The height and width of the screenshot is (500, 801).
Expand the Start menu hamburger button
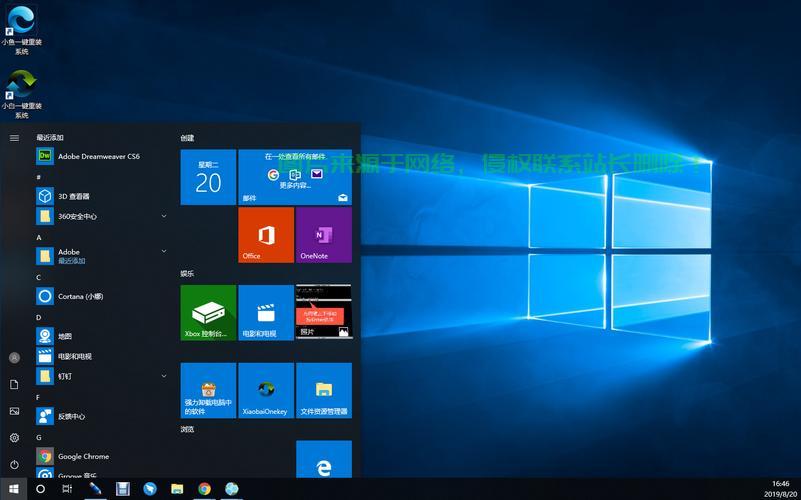[x=14, y=138]
